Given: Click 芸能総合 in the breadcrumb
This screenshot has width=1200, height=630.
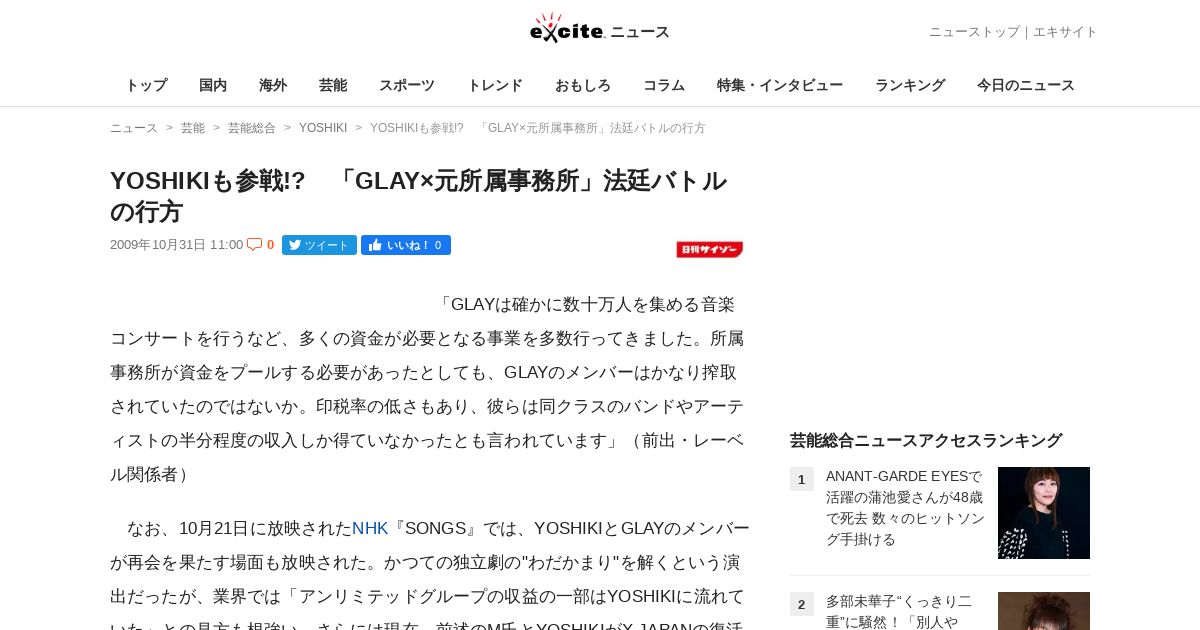Looking at the screenshot, I should tap(252, 128).
